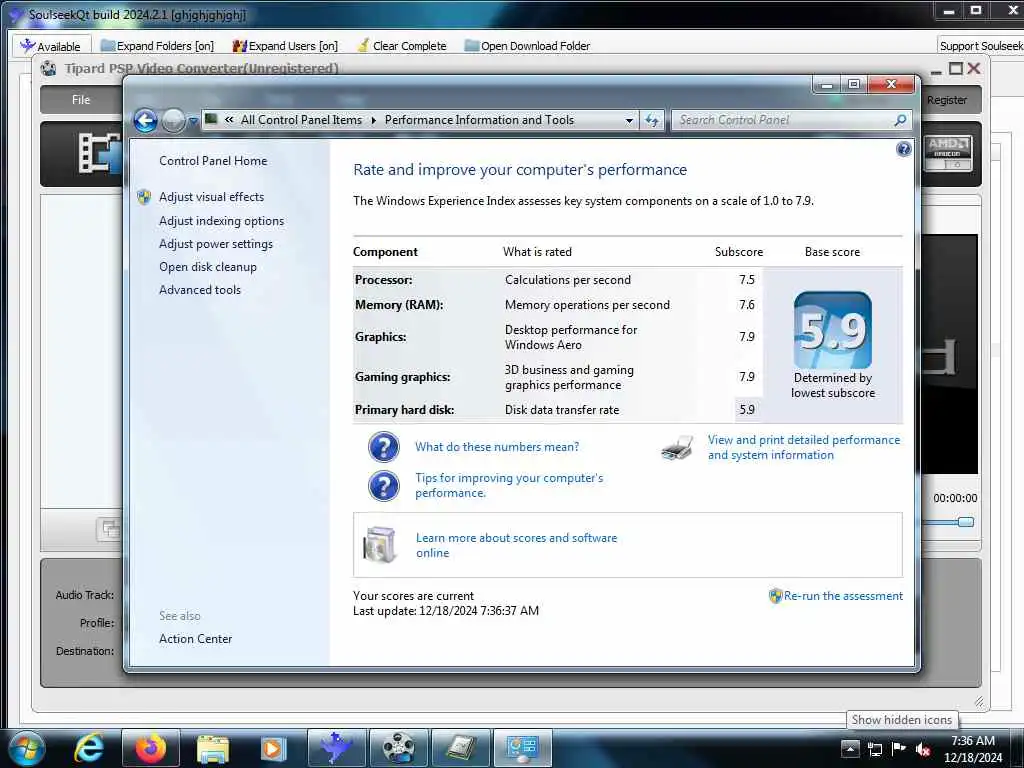Open Control Panel Home
Viewport: 1024px width, 768px height.
(x=213, y=161)
